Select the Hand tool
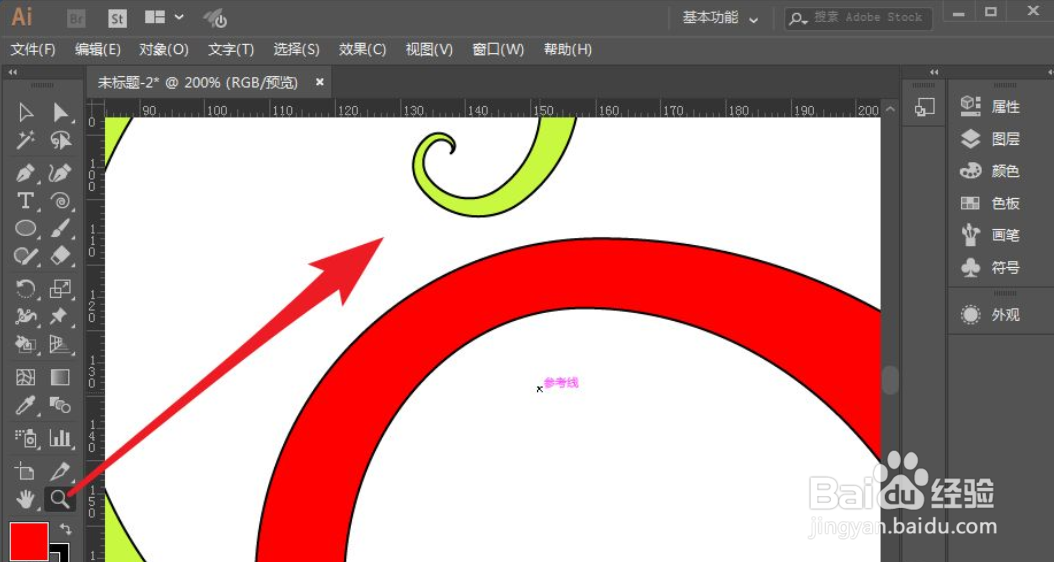The height and width of the screenshot is (562, 1054). 26,499
